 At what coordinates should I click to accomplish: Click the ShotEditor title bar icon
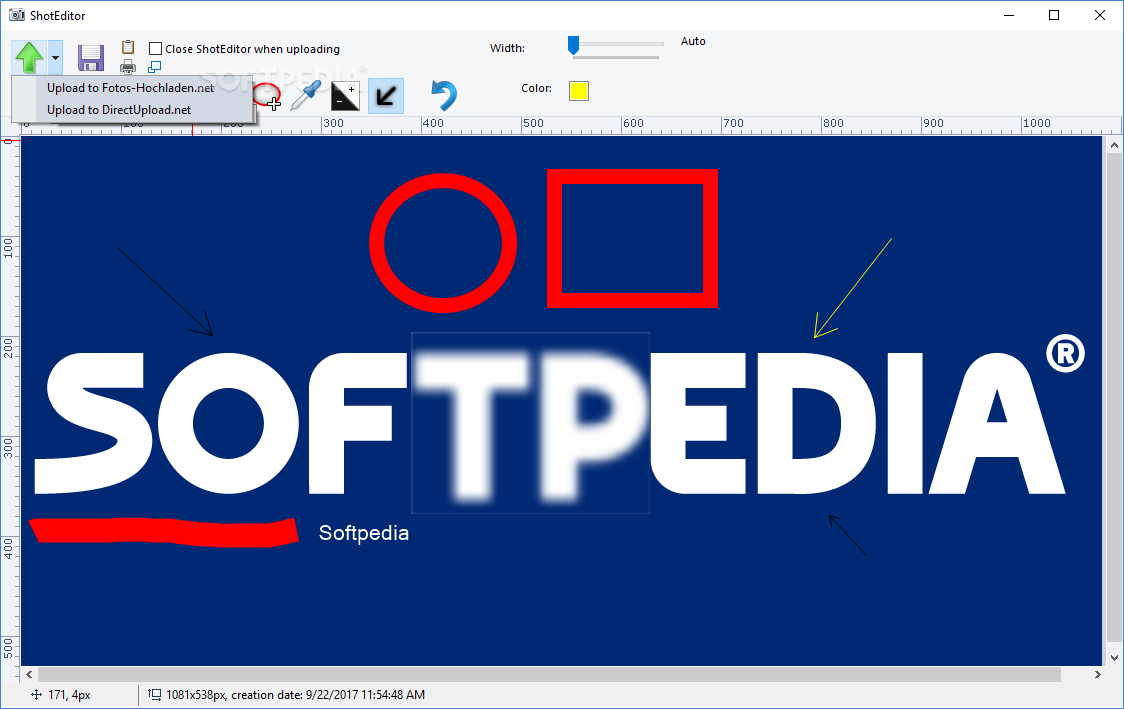coord(16,14)
